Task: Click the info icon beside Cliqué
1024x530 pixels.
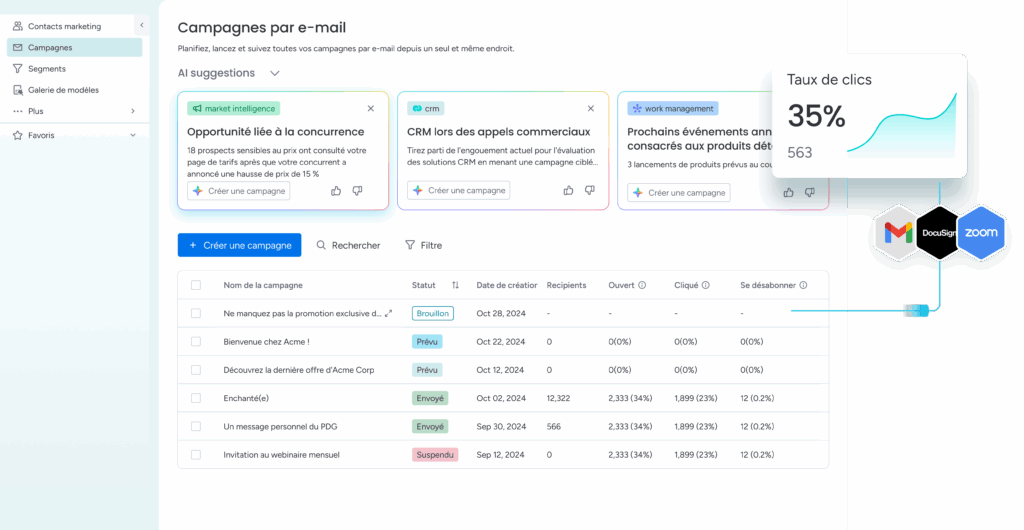Action: click(x=706, y=285)
